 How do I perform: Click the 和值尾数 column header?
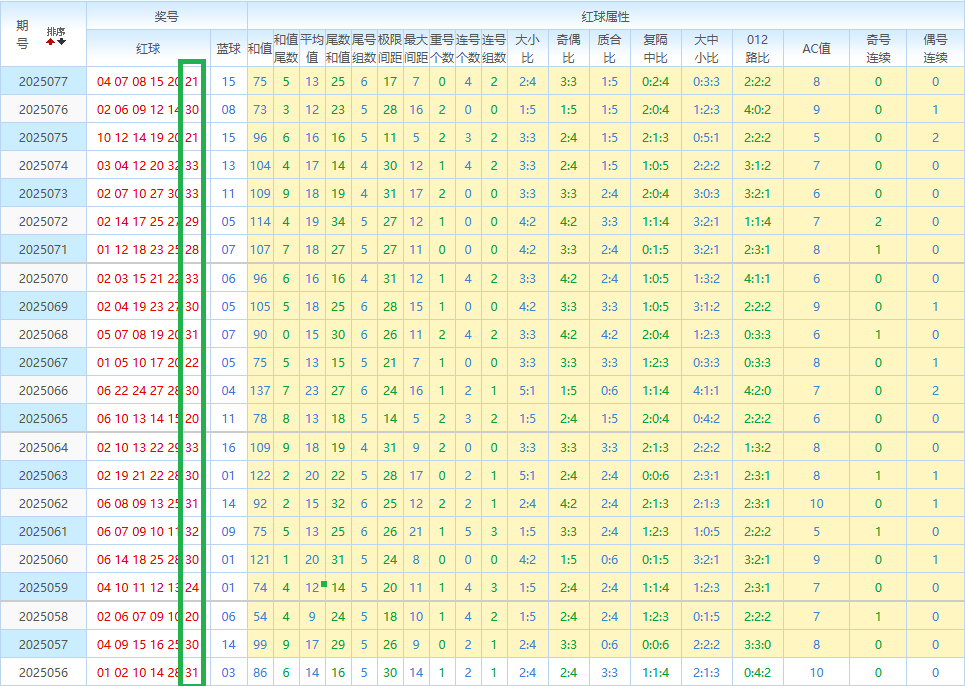click(286, 49)
